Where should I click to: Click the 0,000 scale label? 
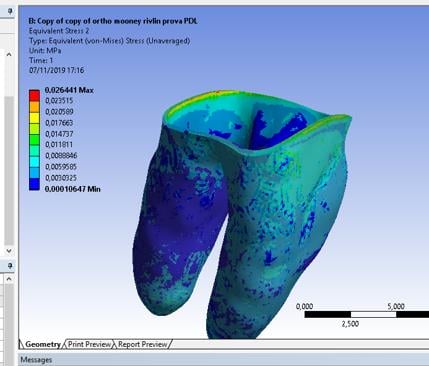[x=304, y=306]
